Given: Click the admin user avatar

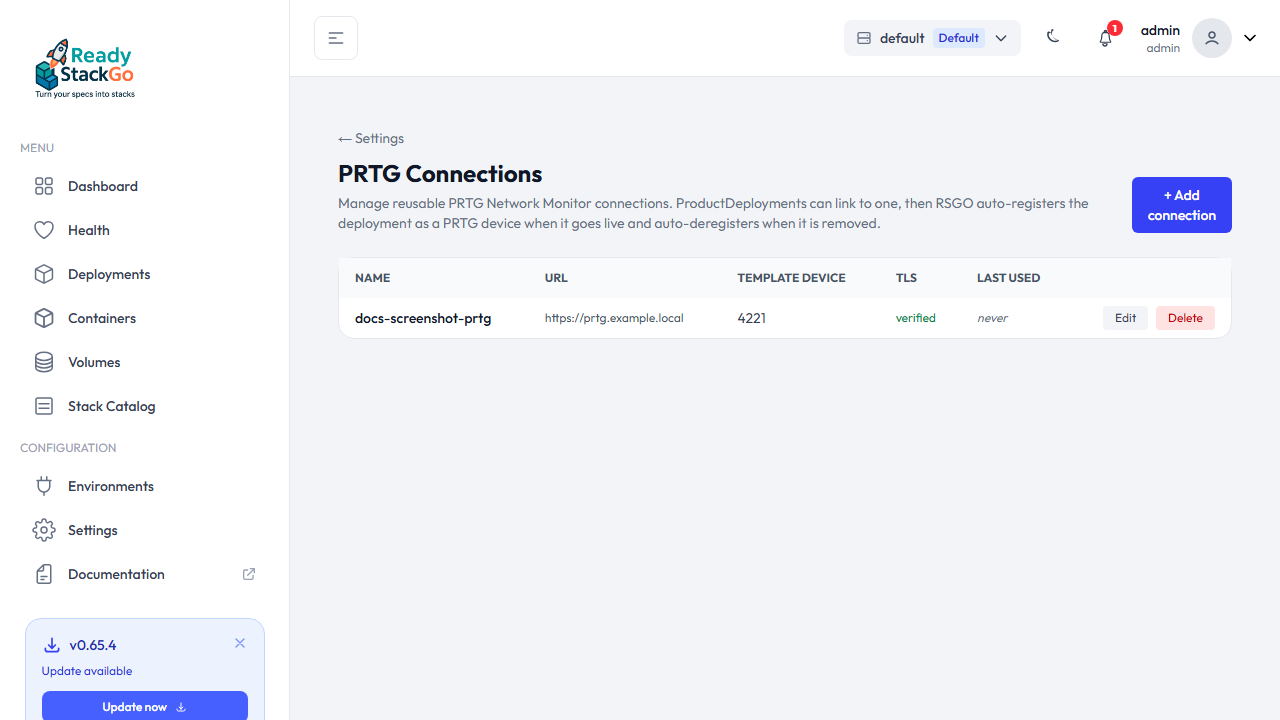Looking at the screenshot, I should 1212,38.
